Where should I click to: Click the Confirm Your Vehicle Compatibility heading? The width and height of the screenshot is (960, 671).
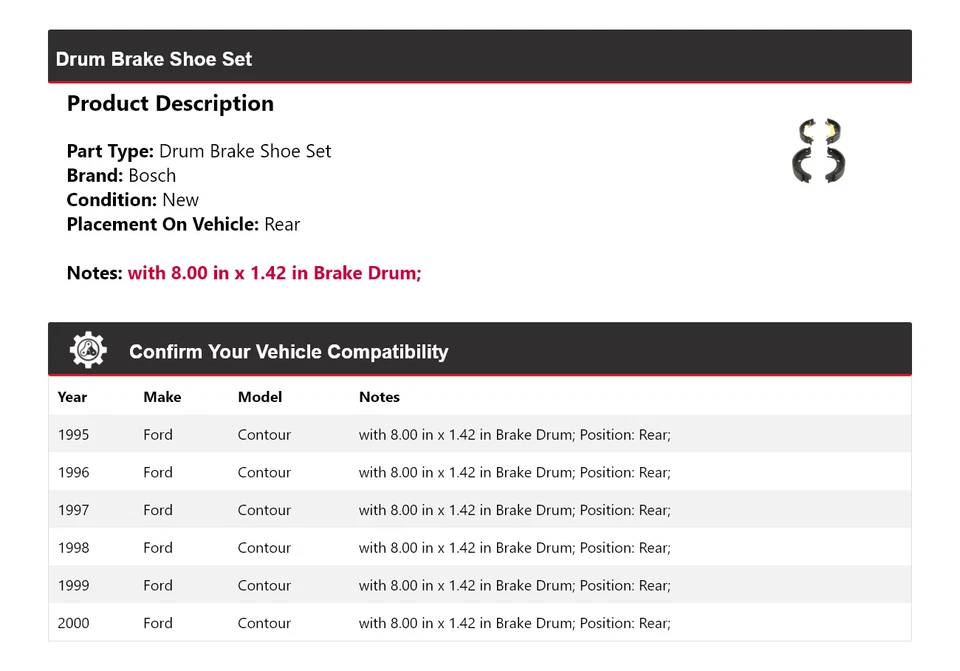point(288,352)
